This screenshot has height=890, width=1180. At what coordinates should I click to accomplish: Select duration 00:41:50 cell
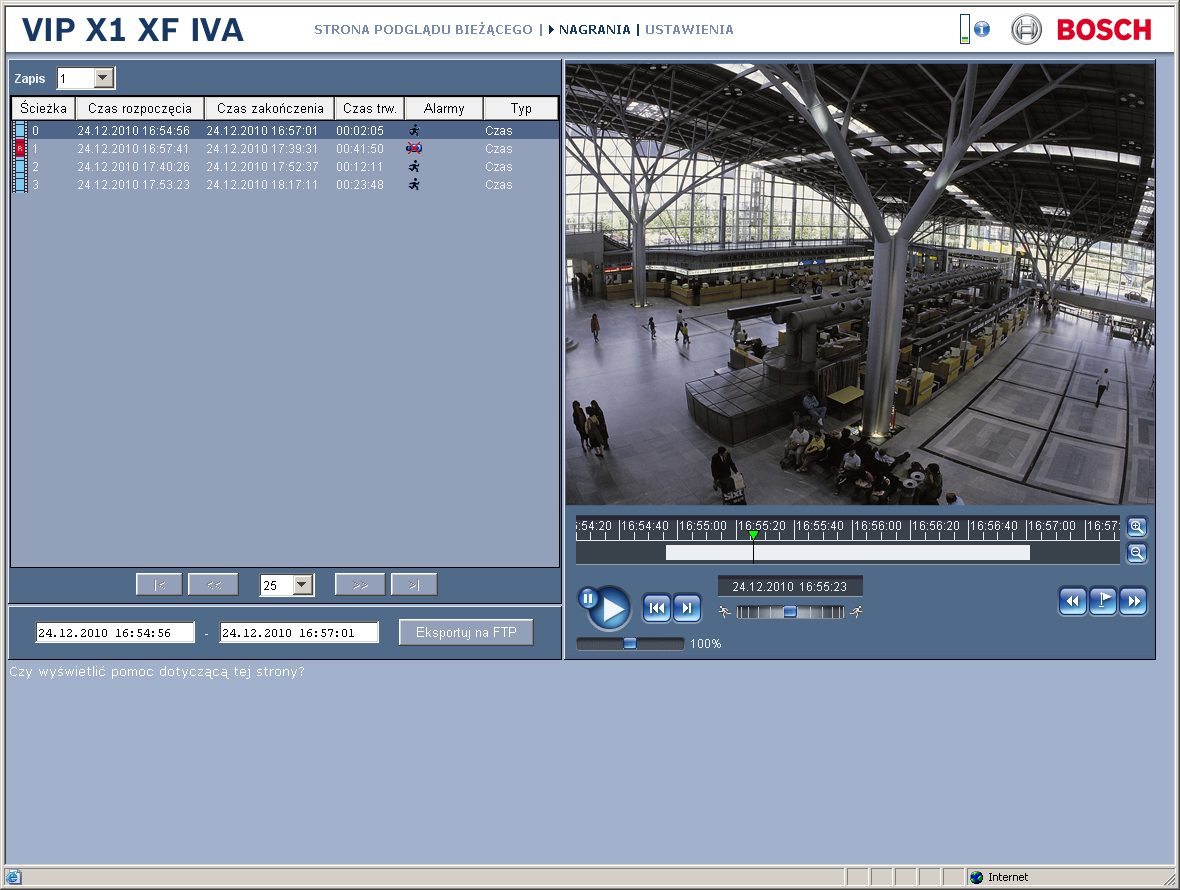click(x=360, y=149)
